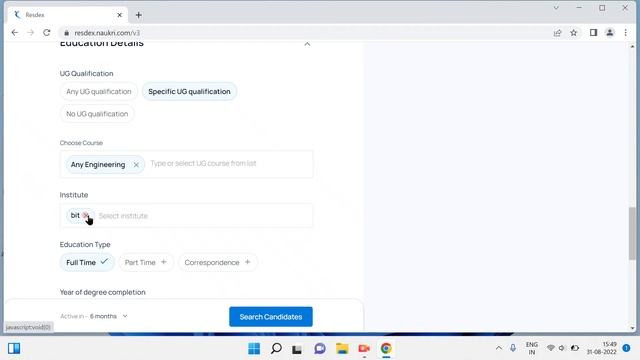Add Correspondence education type
The height and width of the screenshot is (360, 640).
pos(218,262)
